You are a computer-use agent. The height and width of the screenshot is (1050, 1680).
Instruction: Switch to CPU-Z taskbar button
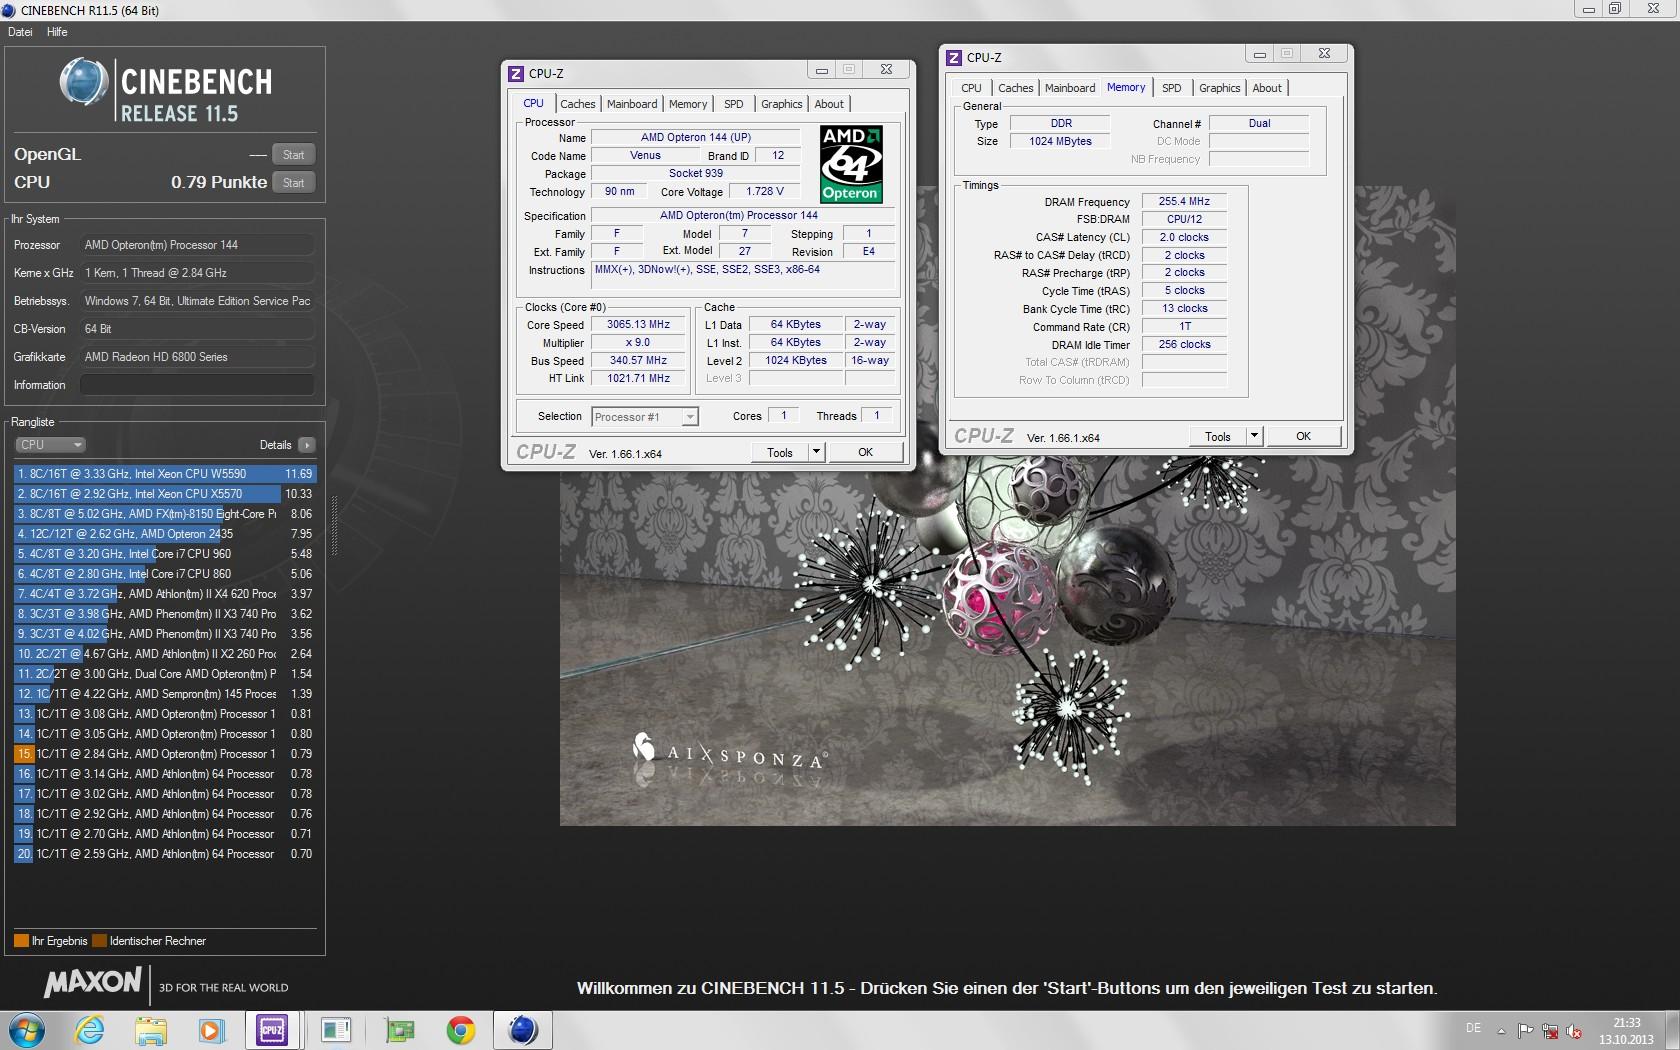coord(273,1030)
